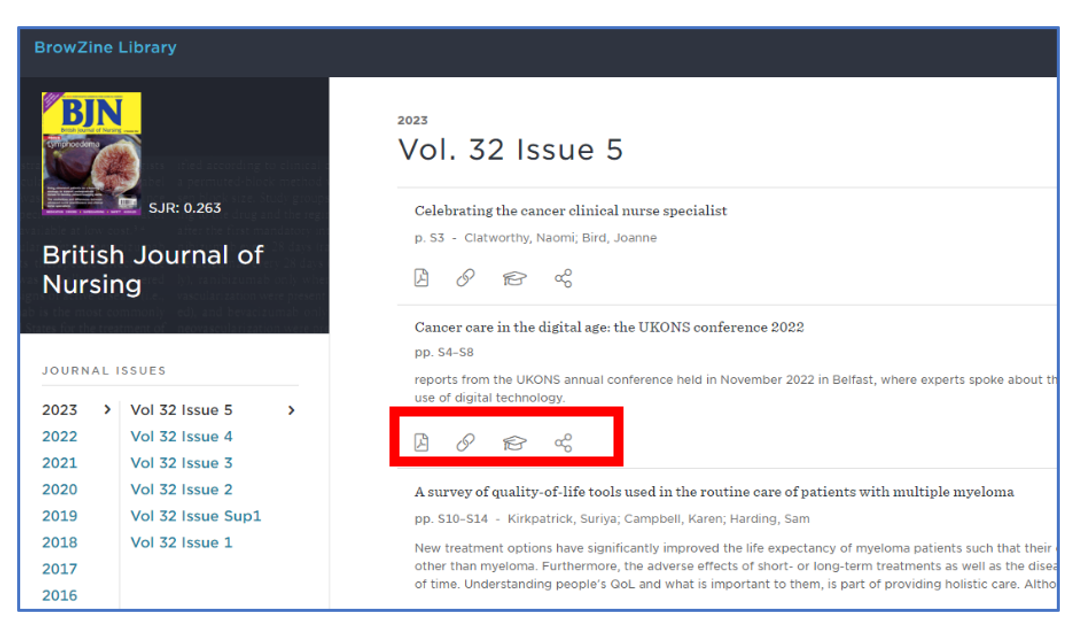Click the UKONS conference abstract text
This screenshot has width=1082, height=634.
click(736, 388)
